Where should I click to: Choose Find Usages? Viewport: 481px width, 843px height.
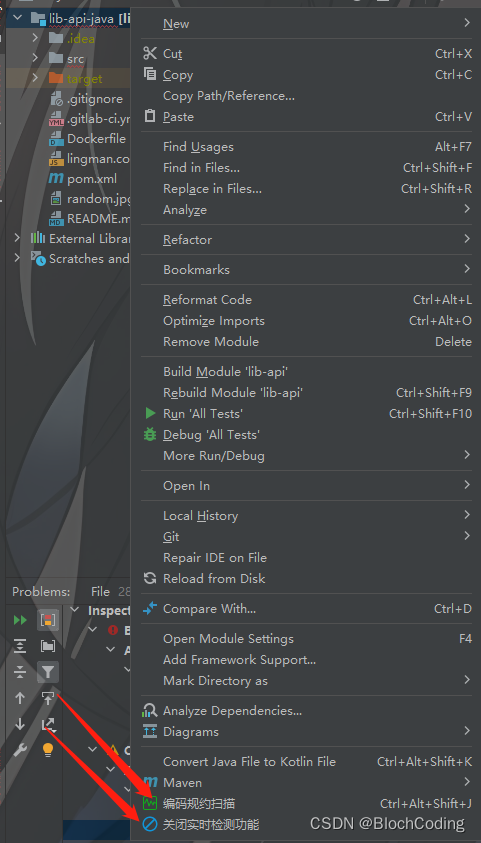(x=306, y=146)
